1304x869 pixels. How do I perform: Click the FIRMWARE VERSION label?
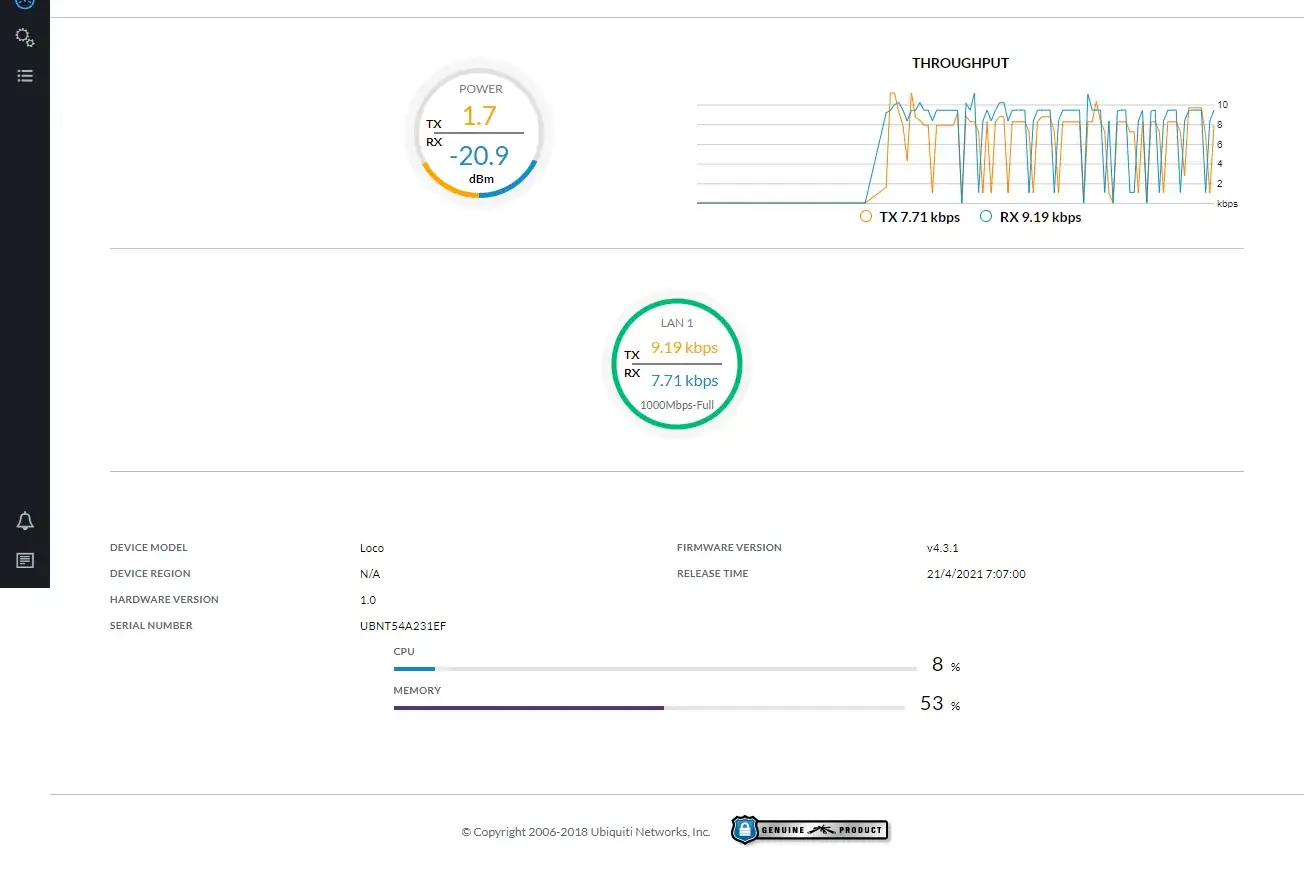pyautogui.click(x=729, y=548)
